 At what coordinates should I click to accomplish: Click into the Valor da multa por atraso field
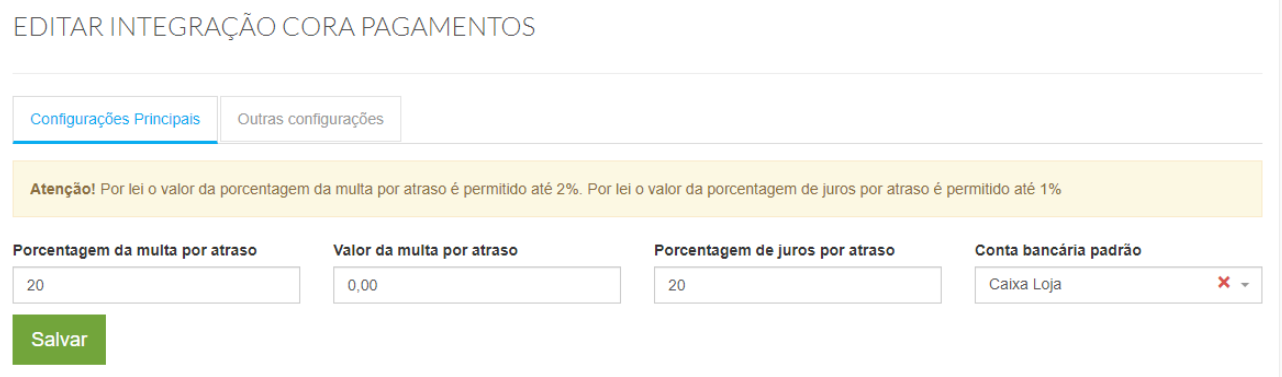coord(477,285)
